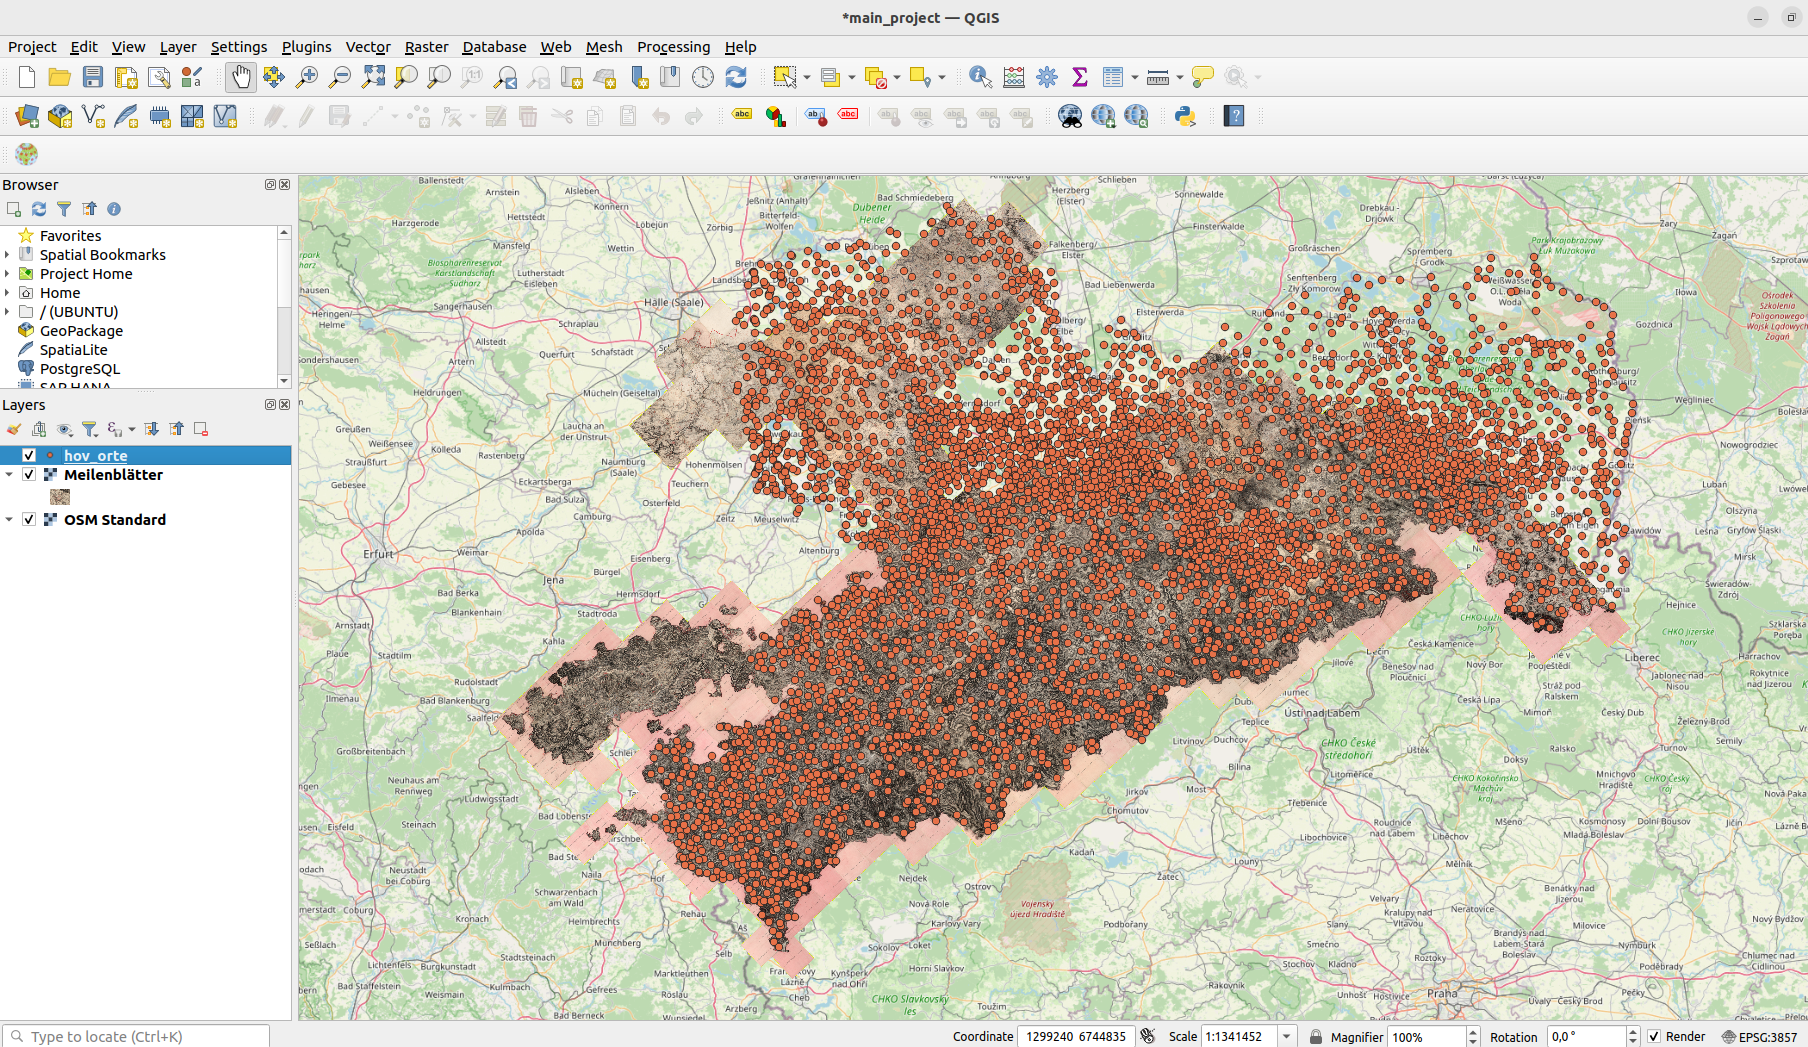Open the Identify Features tool

[979, 77]
